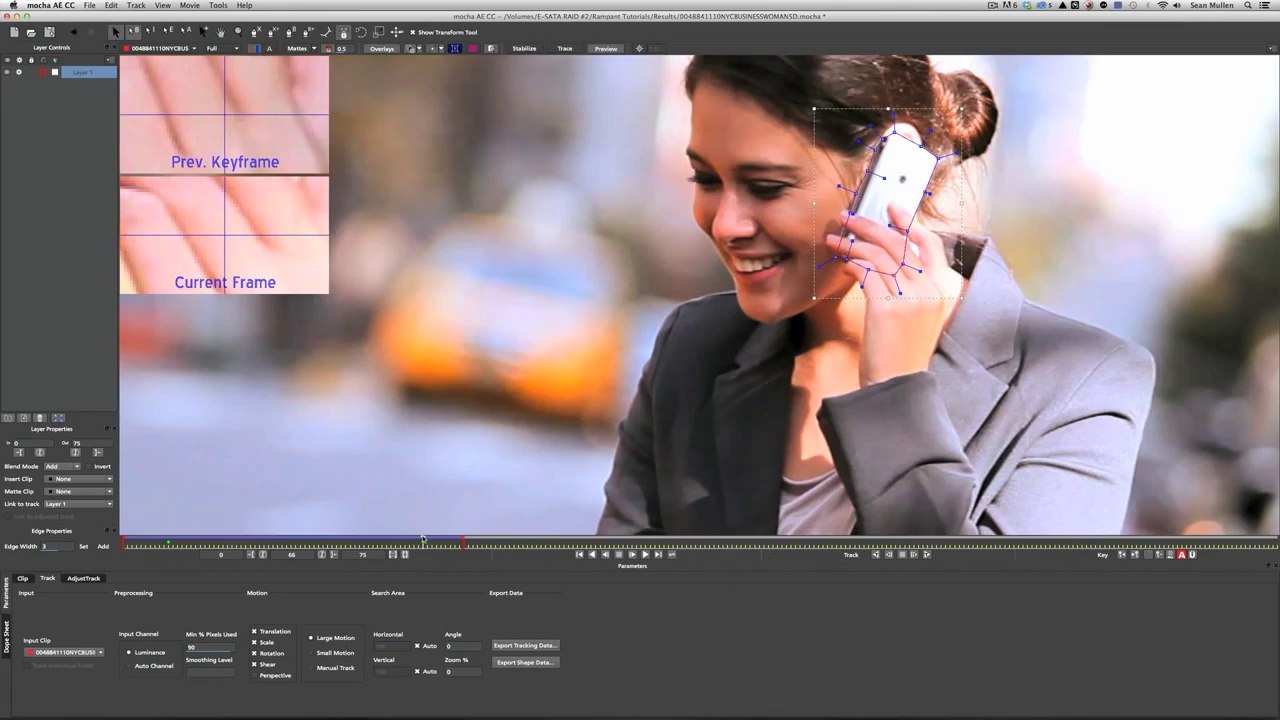Open the Blend Mode Add dropdown
This screenshot has width=1280, height=720.
click(x=62, y=466)
